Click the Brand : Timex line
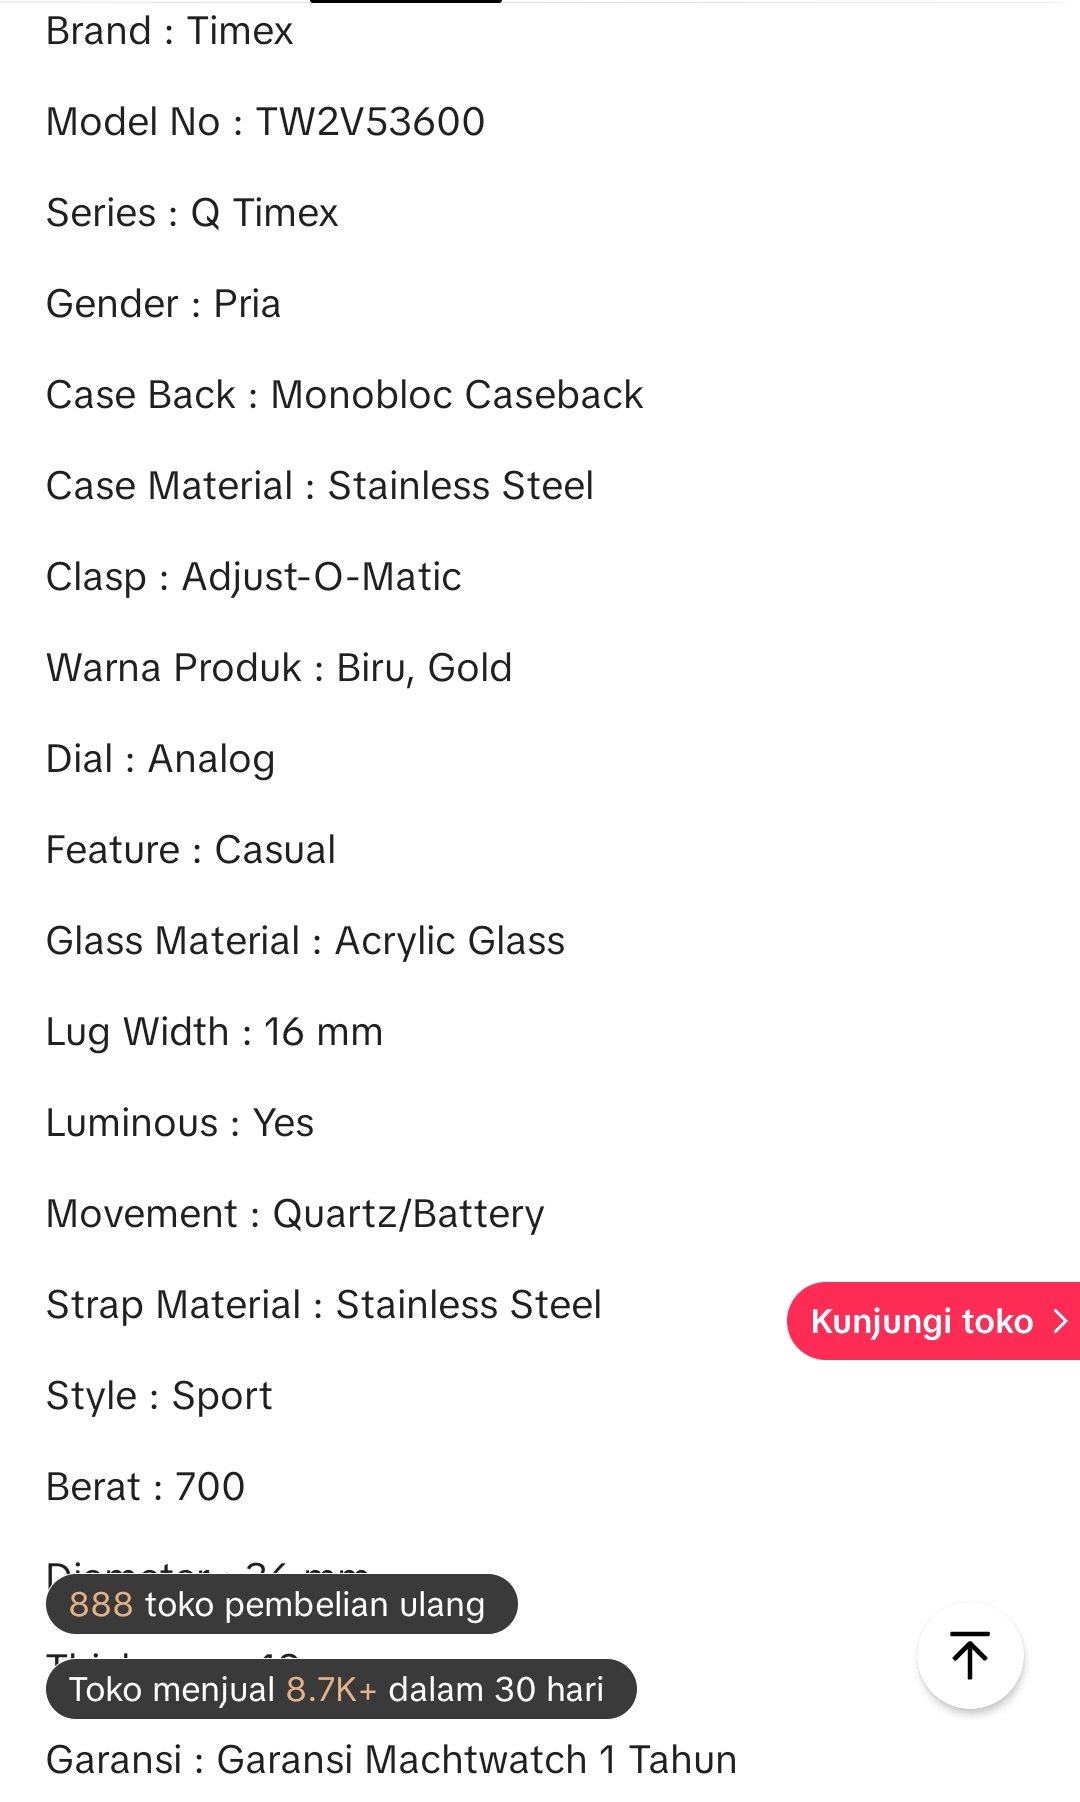The height and width of the screenshot is (1802, 1080). click(x=169, y=31)
